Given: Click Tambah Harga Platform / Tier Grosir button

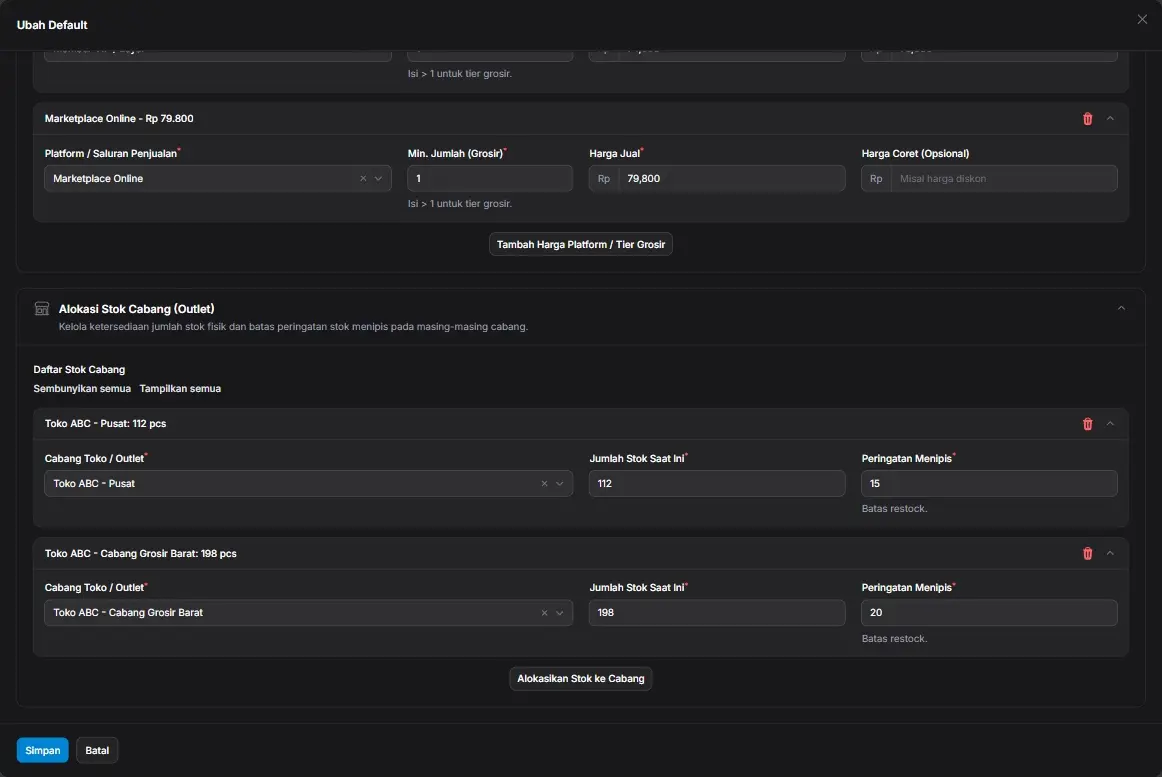Looking at the screenshot, I should point(581,245).
